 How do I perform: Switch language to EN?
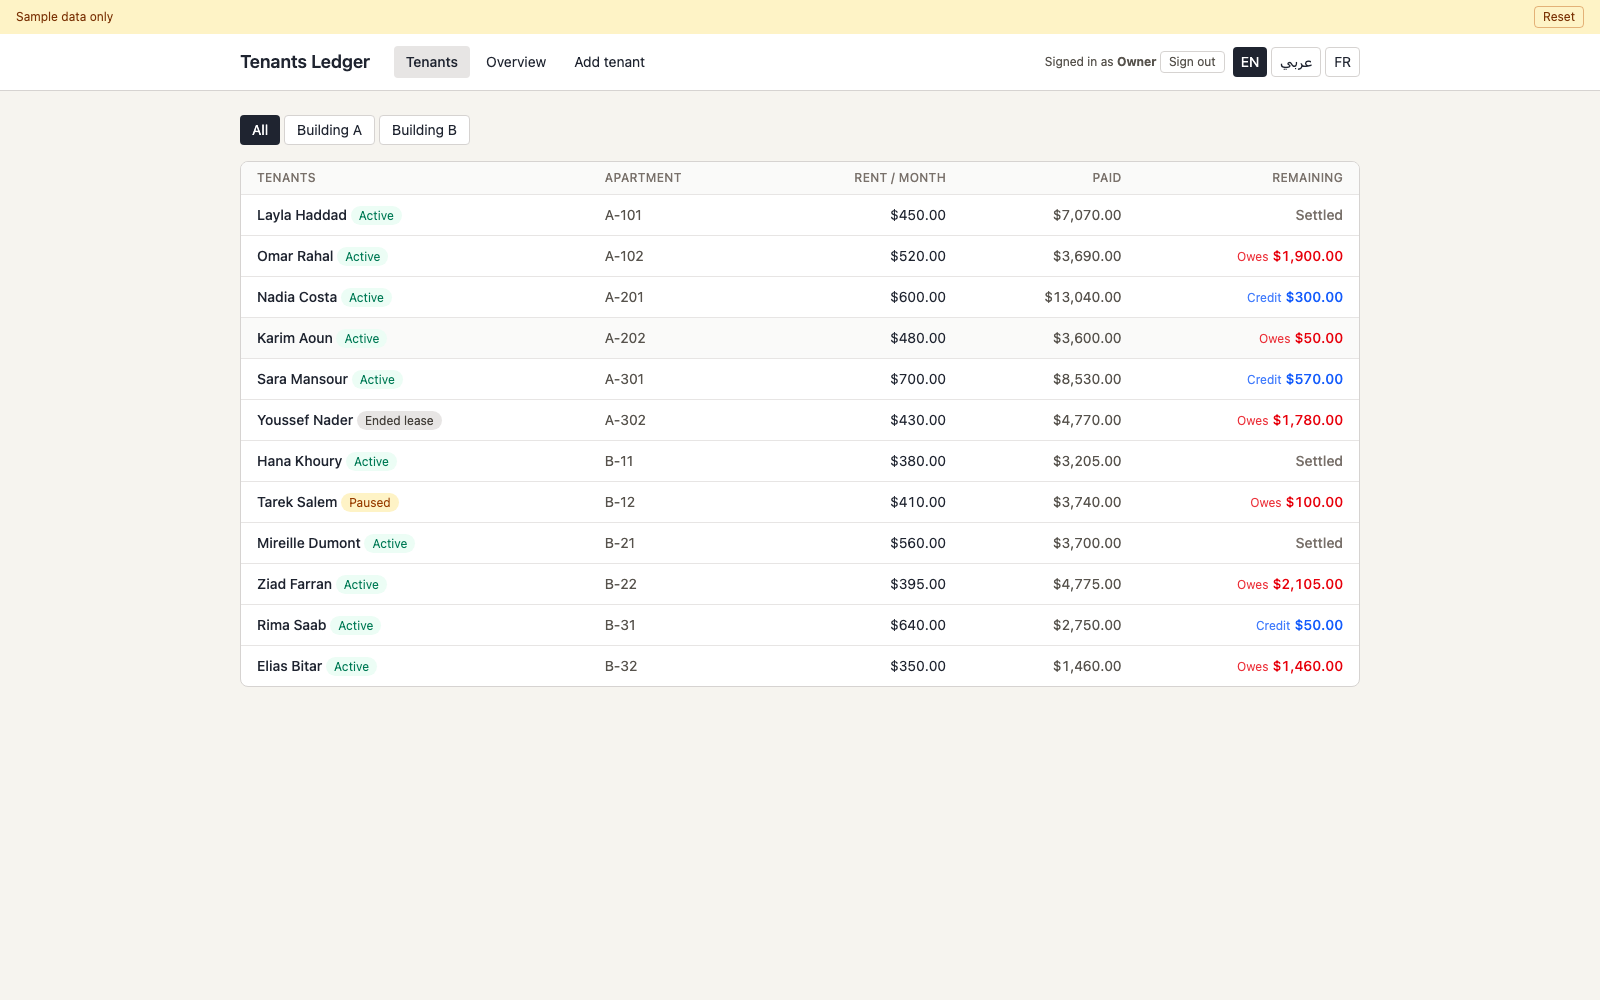point(1250,62)
